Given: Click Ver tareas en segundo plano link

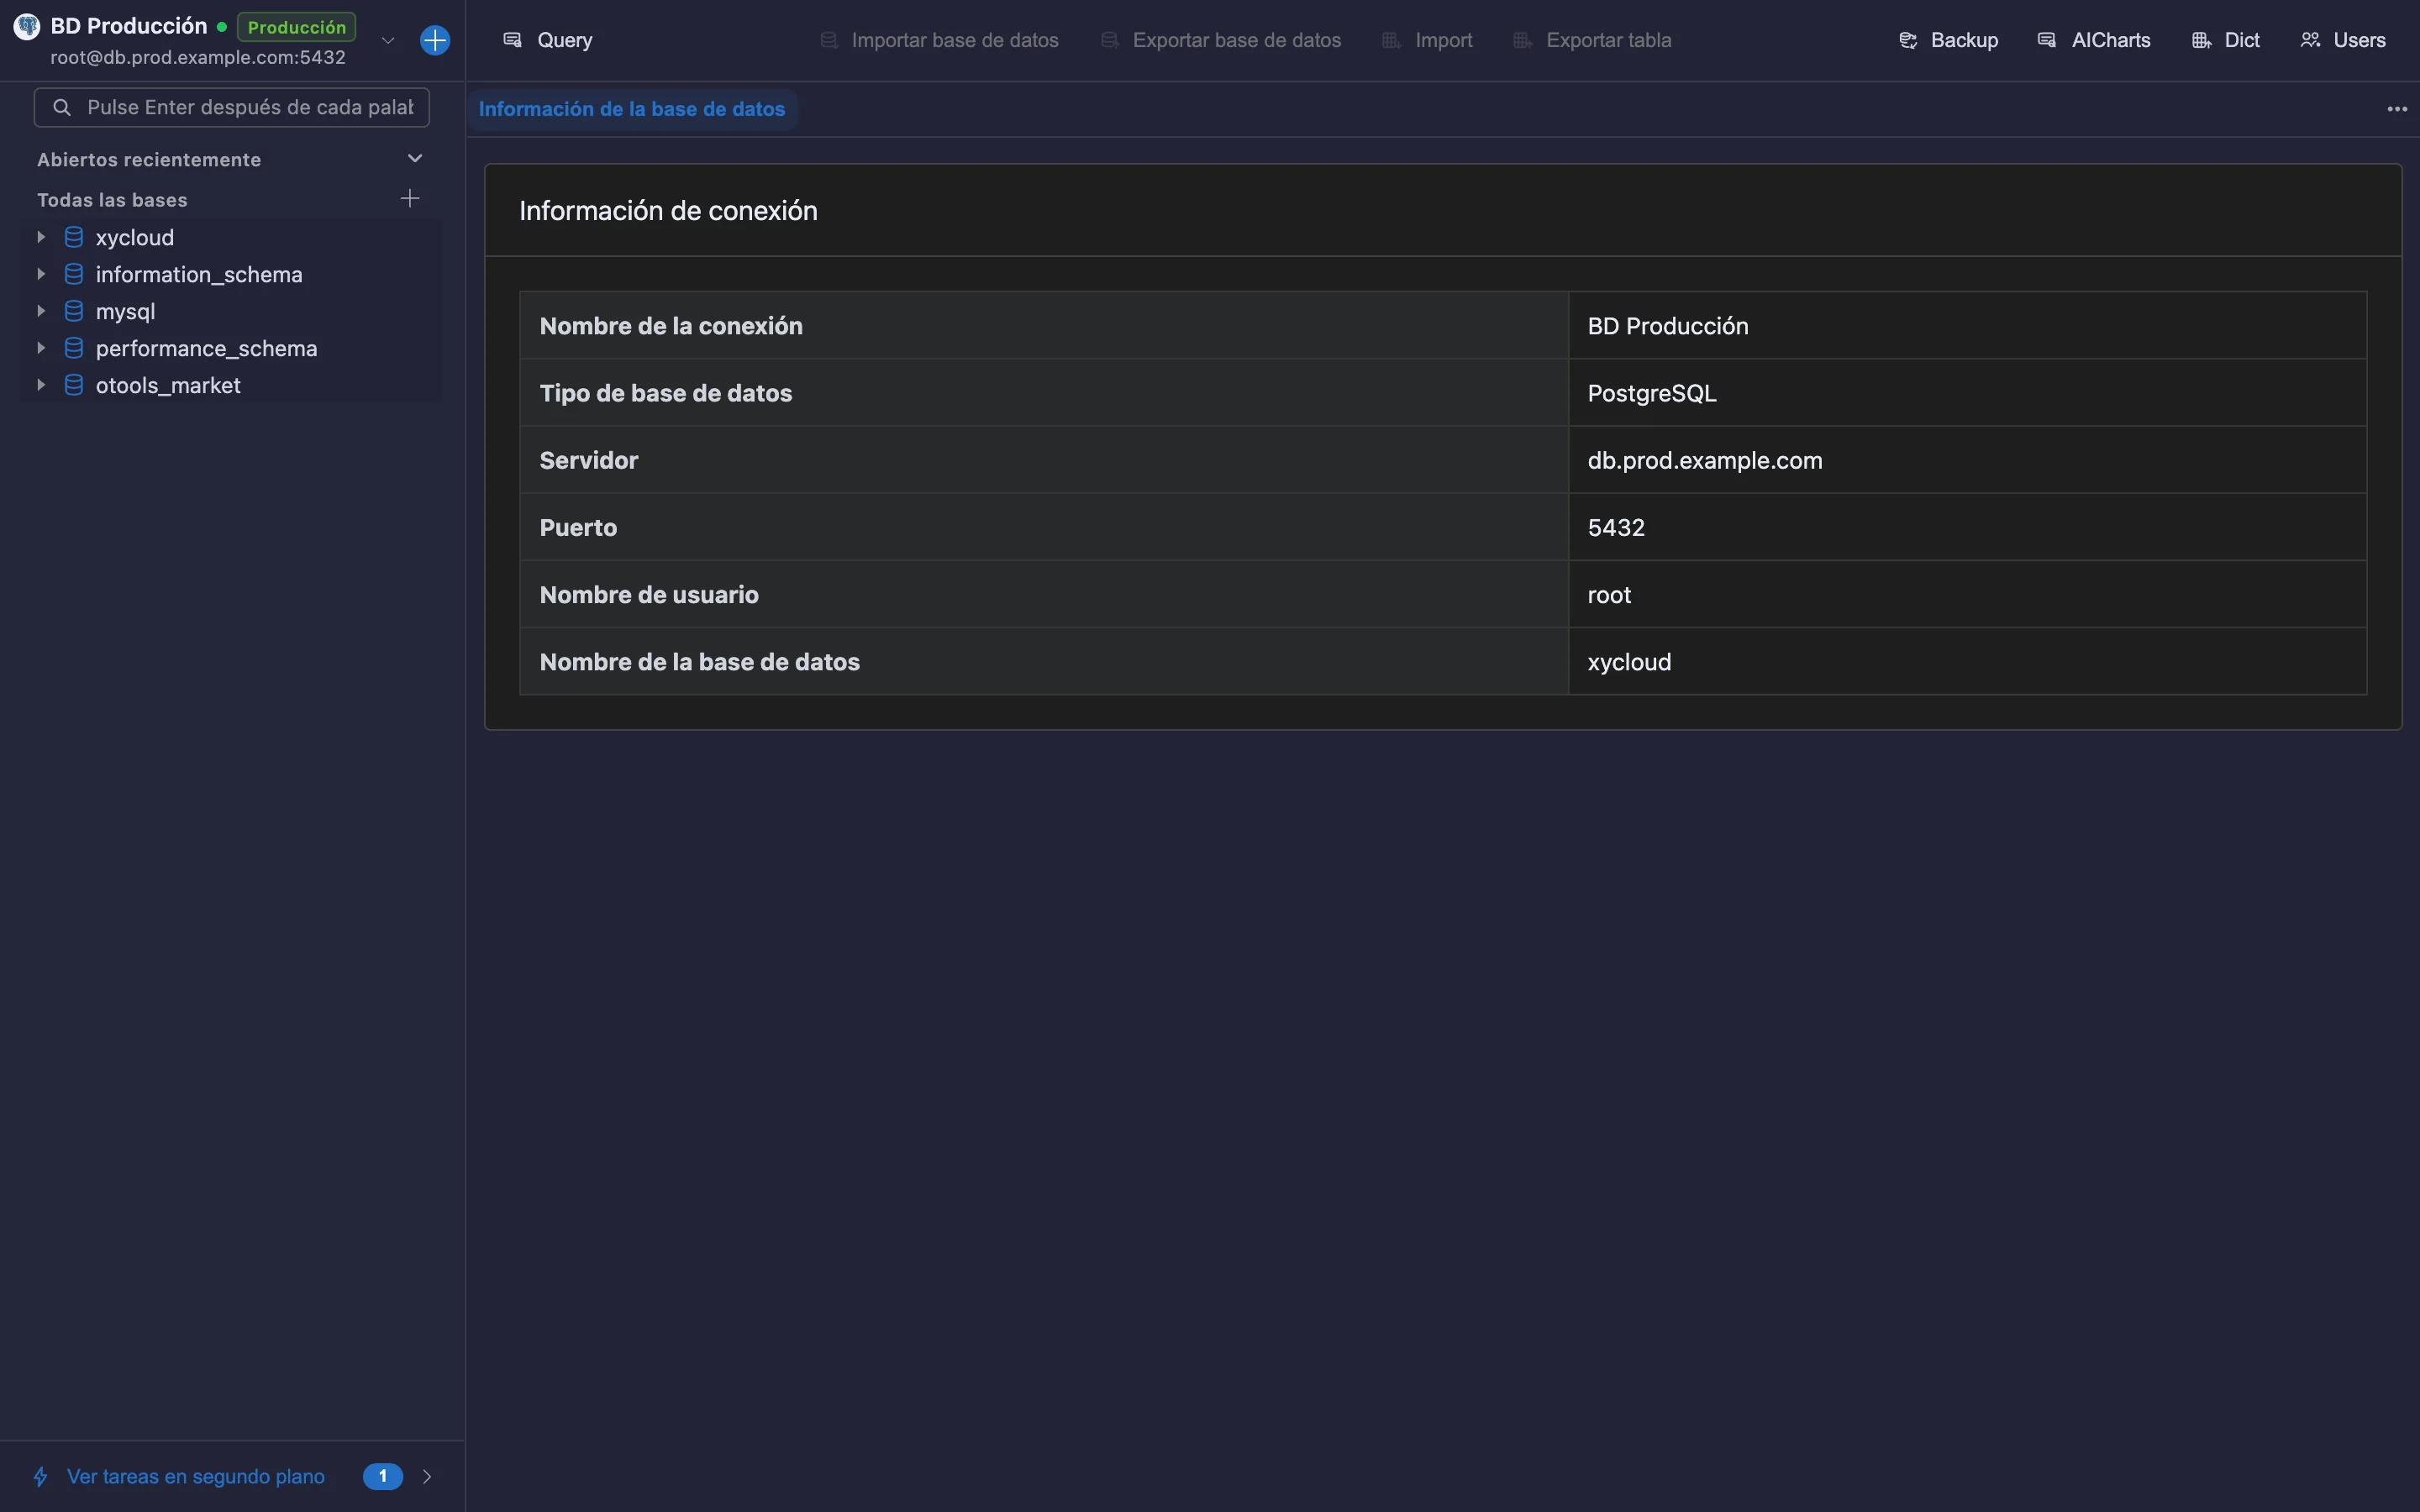Looking at the screenshot, I should [196, 1476].
